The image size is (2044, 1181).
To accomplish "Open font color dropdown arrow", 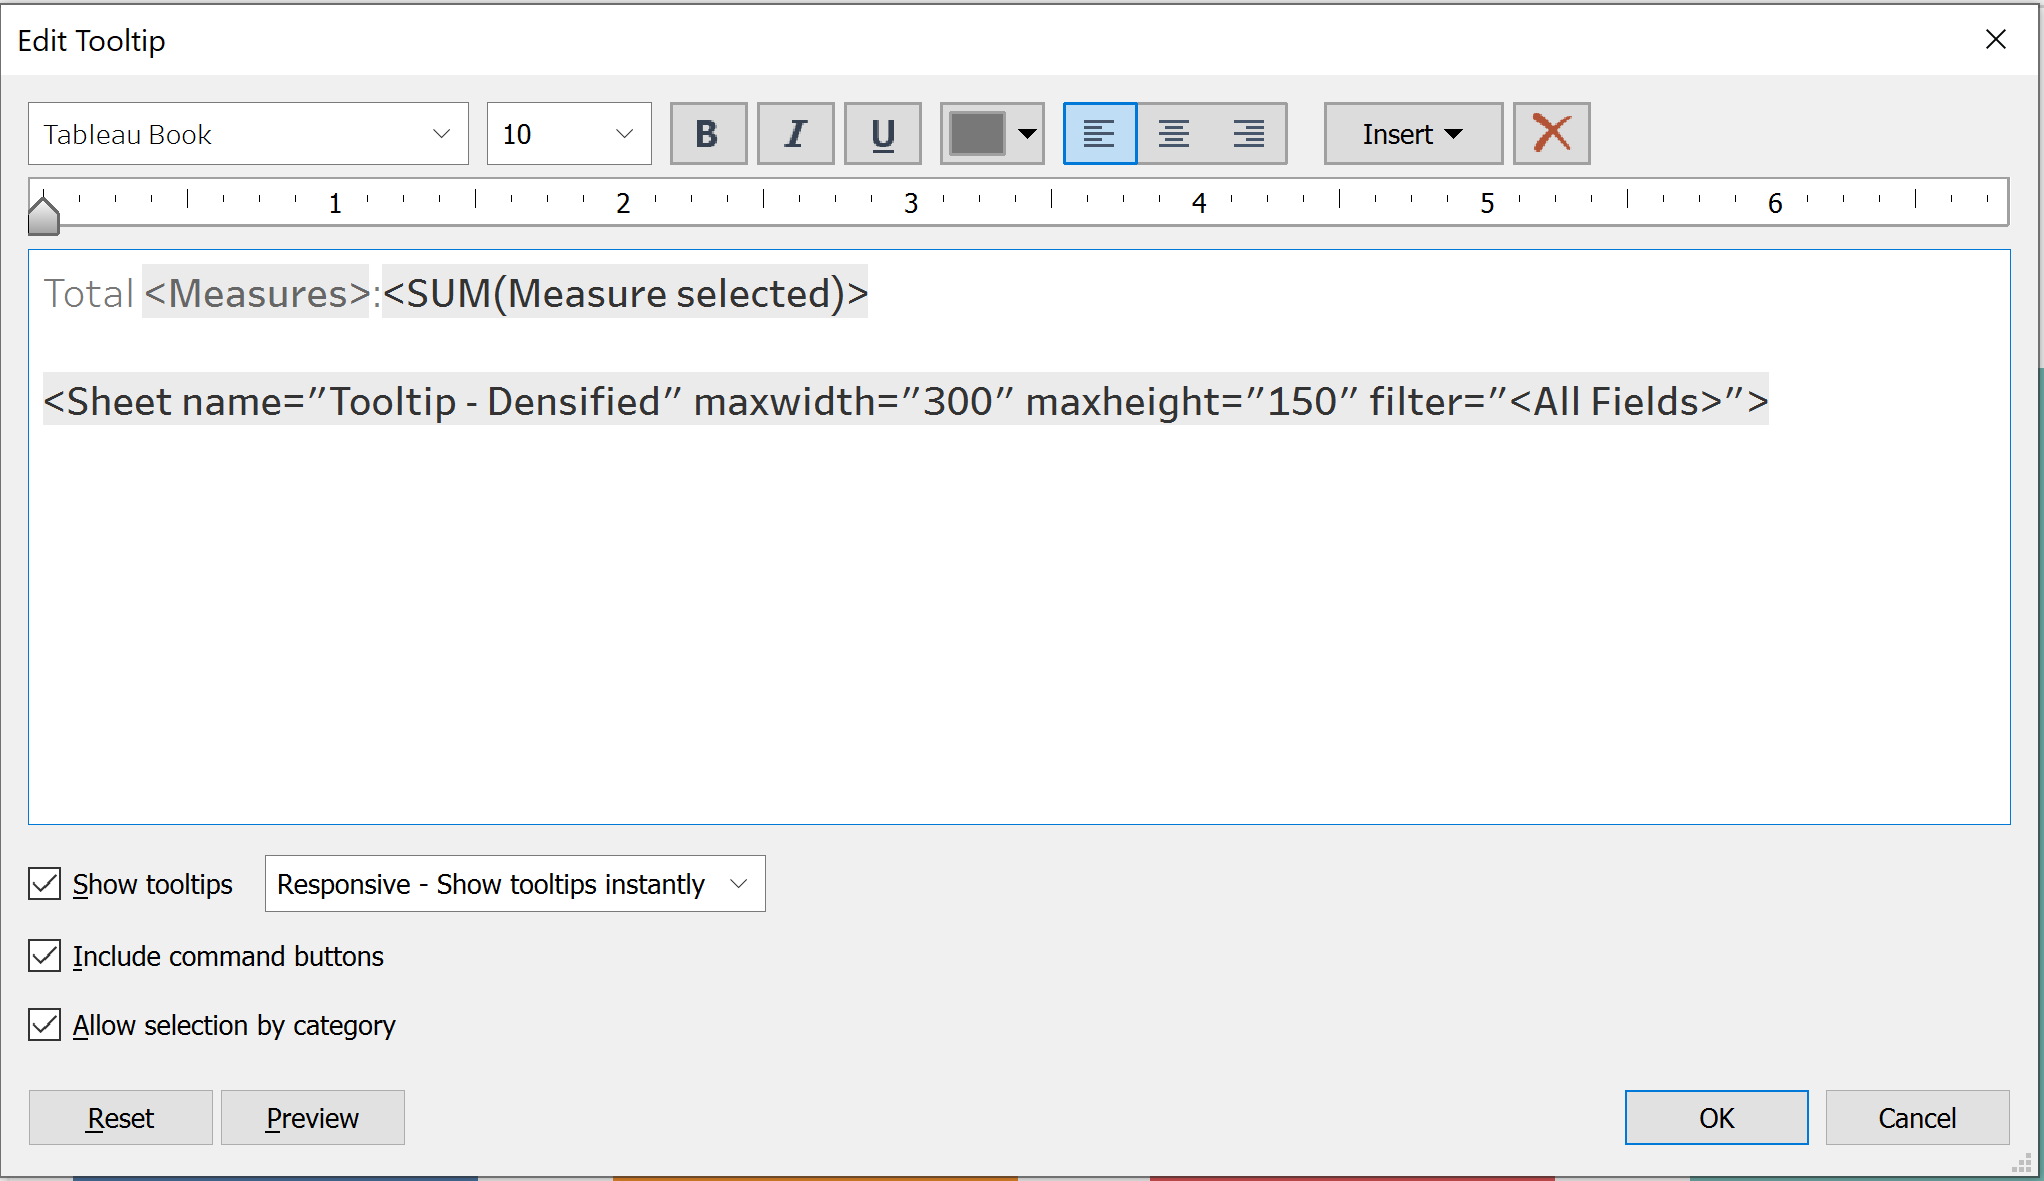I will tap(1027, 133).
